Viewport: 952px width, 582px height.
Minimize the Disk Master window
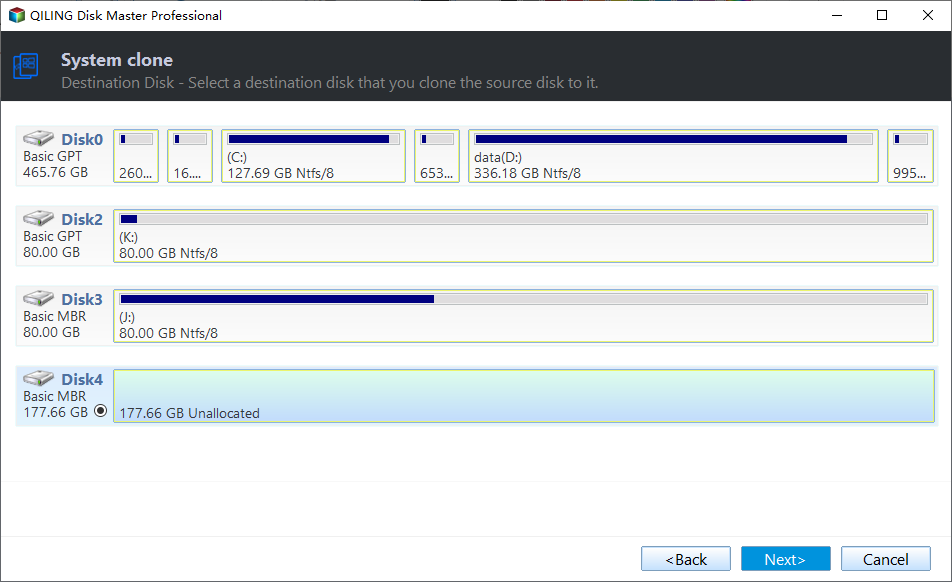(x=837, y=15)
